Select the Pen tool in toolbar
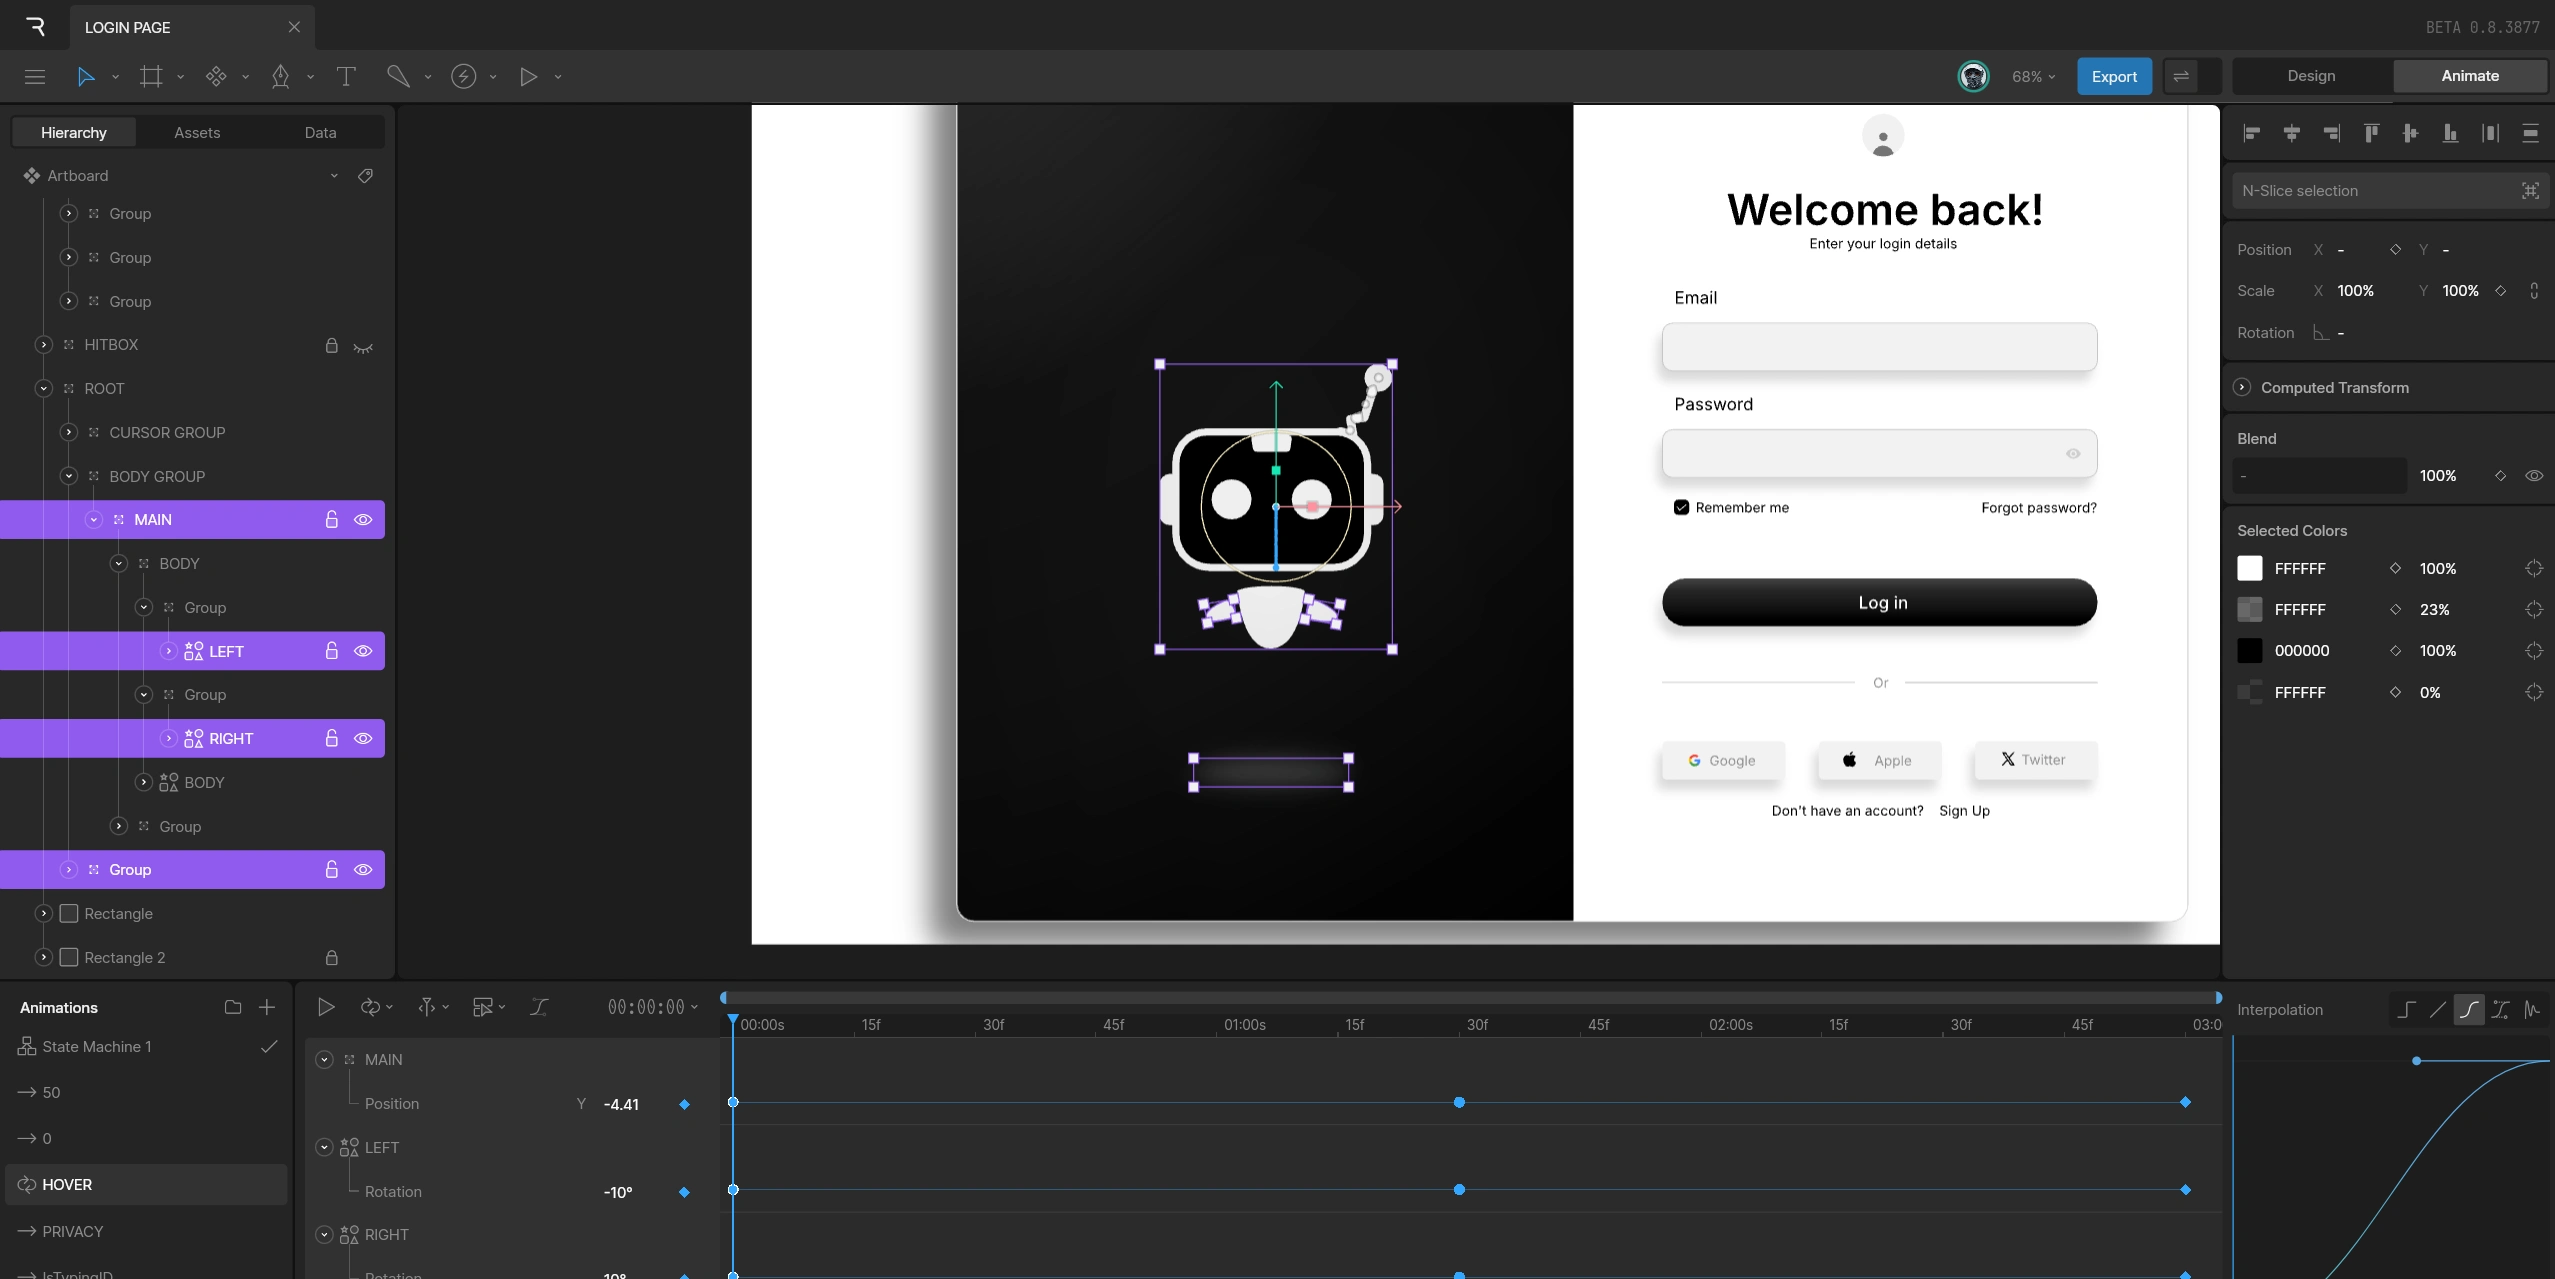Screen dimensions: 2555x1279 point(281,76)
